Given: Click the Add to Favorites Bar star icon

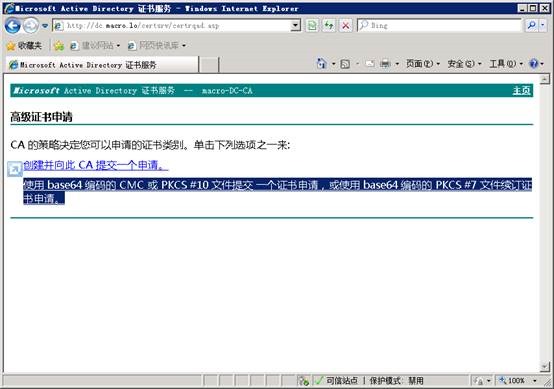Looking at the screenshot, I should 59,46.
